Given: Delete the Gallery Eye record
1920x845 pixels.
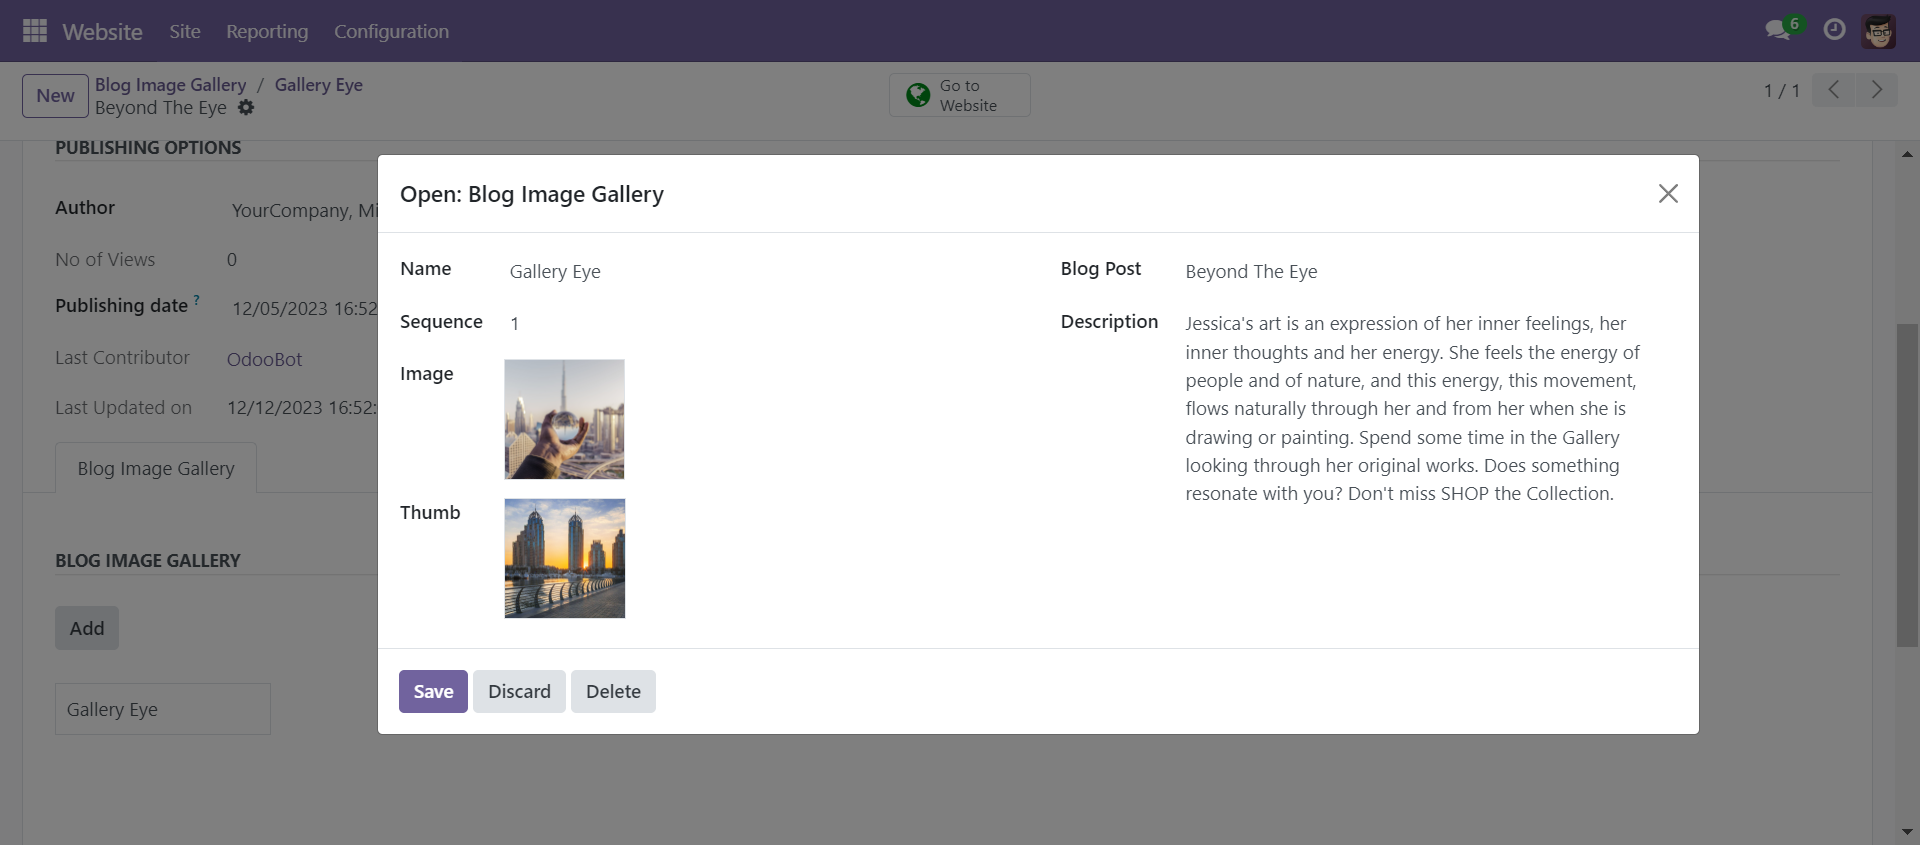Looking at the screenshot, I should click(613, 692).
